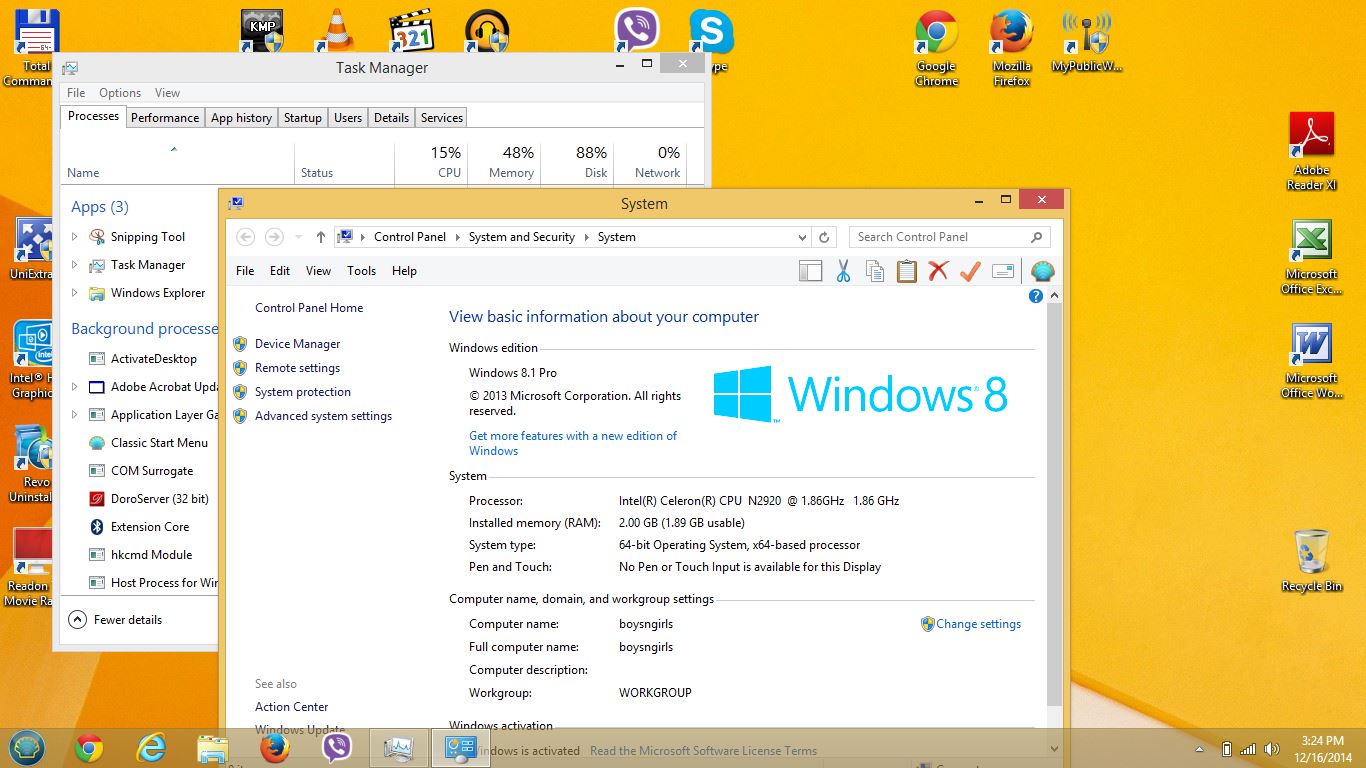This screenshot has width=1366, height=768.
Task: Select the Recycle Bin desktop icon
Action: tap(1311, 561)
